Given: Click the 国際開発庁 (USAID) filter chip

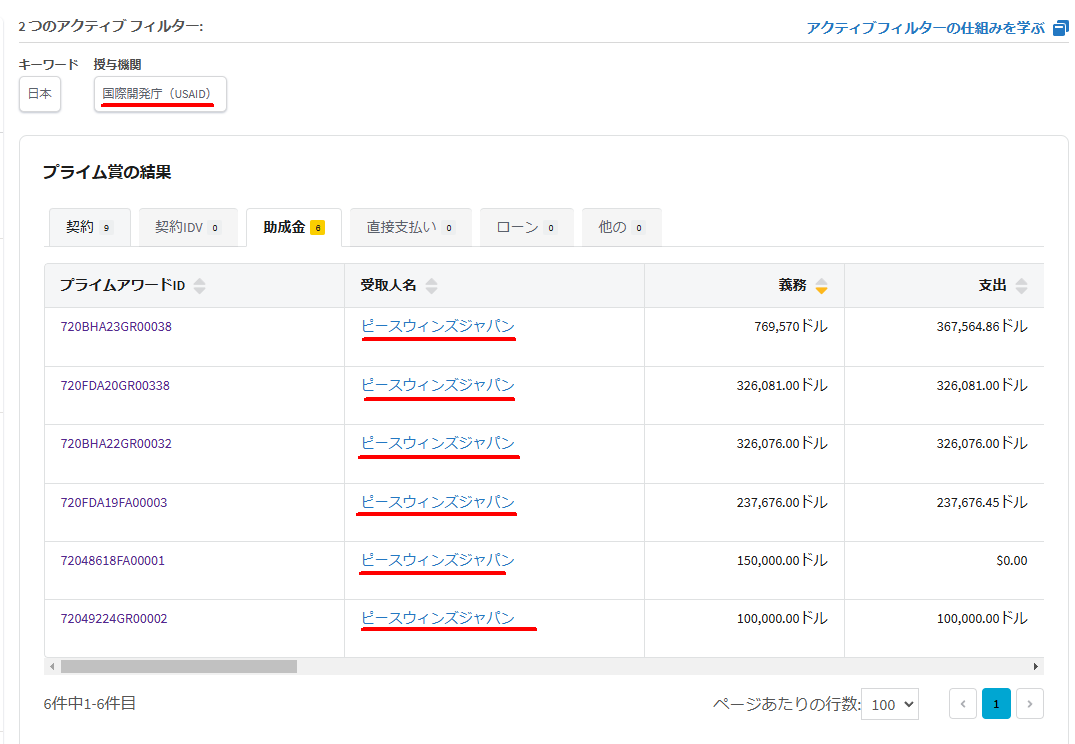Looking at the screenshot, I should pos(160,94).
